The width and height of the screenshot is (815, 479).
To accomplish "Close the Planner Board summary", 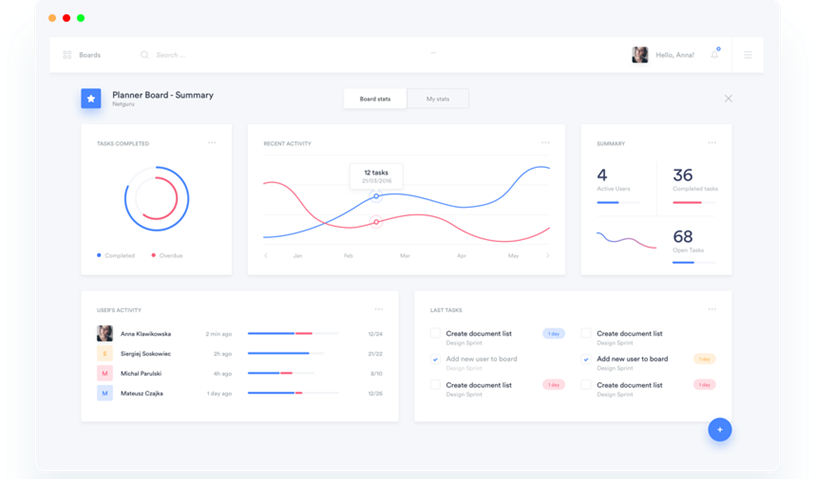I will (728, 99).
